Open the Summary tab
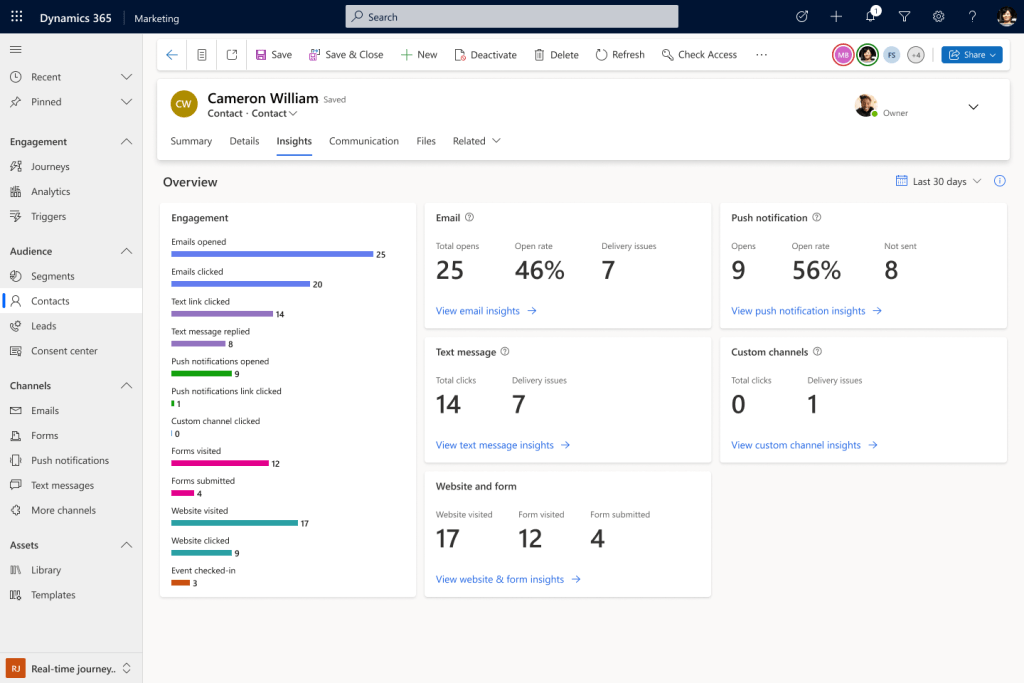Image resolution: width=1024 pixels, height=683 pixels. [190, 141]
